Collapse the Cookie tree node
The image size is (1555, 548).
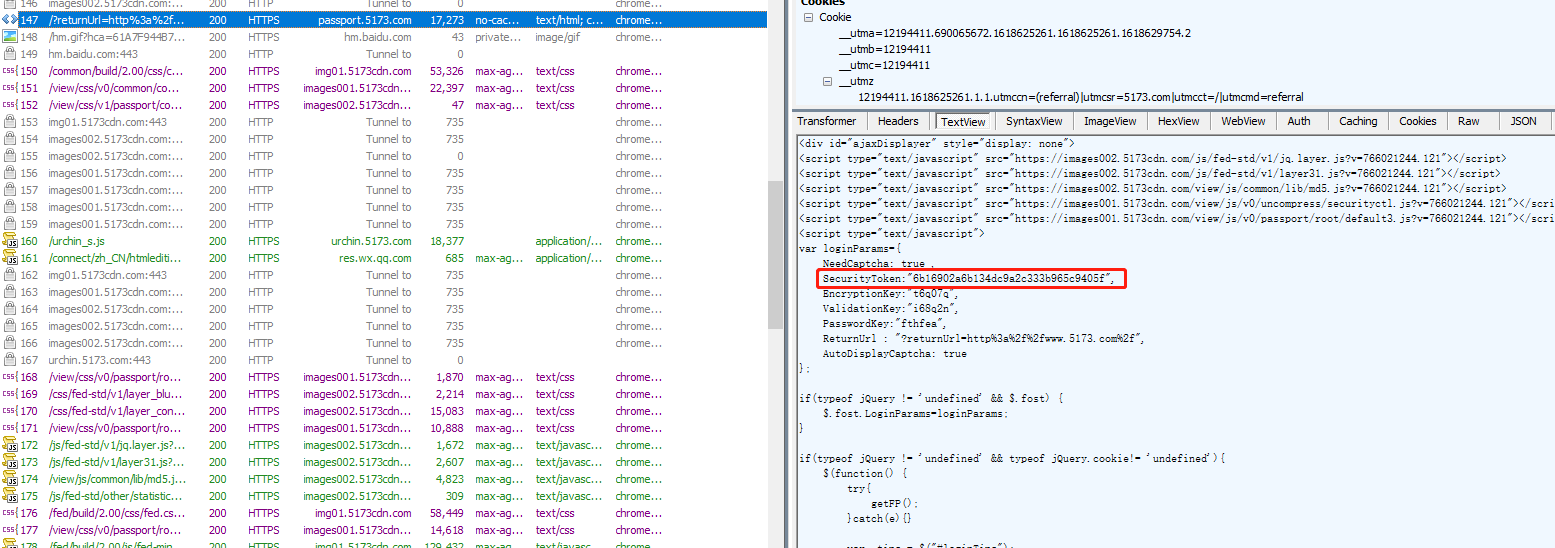(x=809, y=17)
